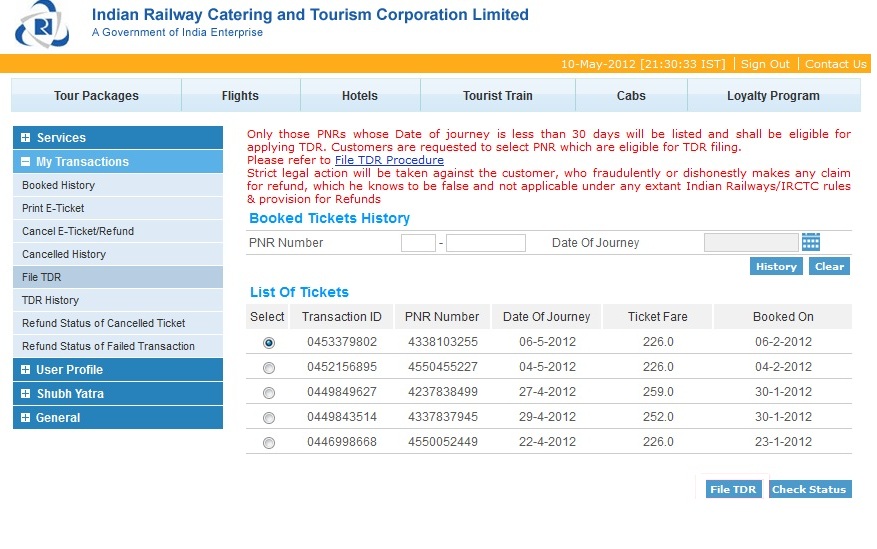Select radio button for PNR 4338103255

[268, 343]
